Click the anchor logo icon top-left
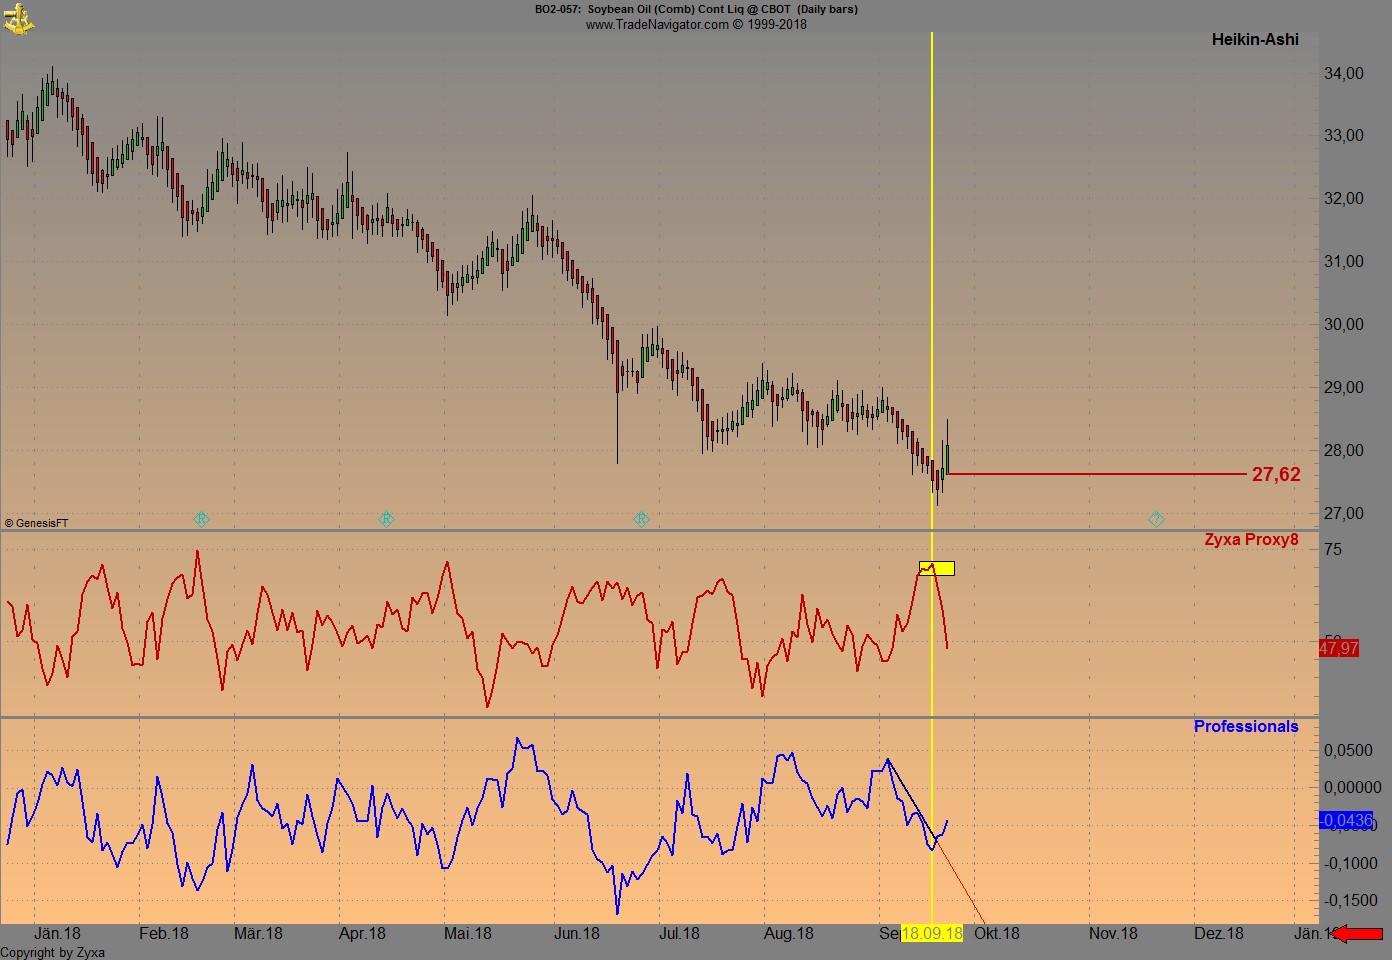Screen dimensions: 1392x960 [x=18, y=18]
